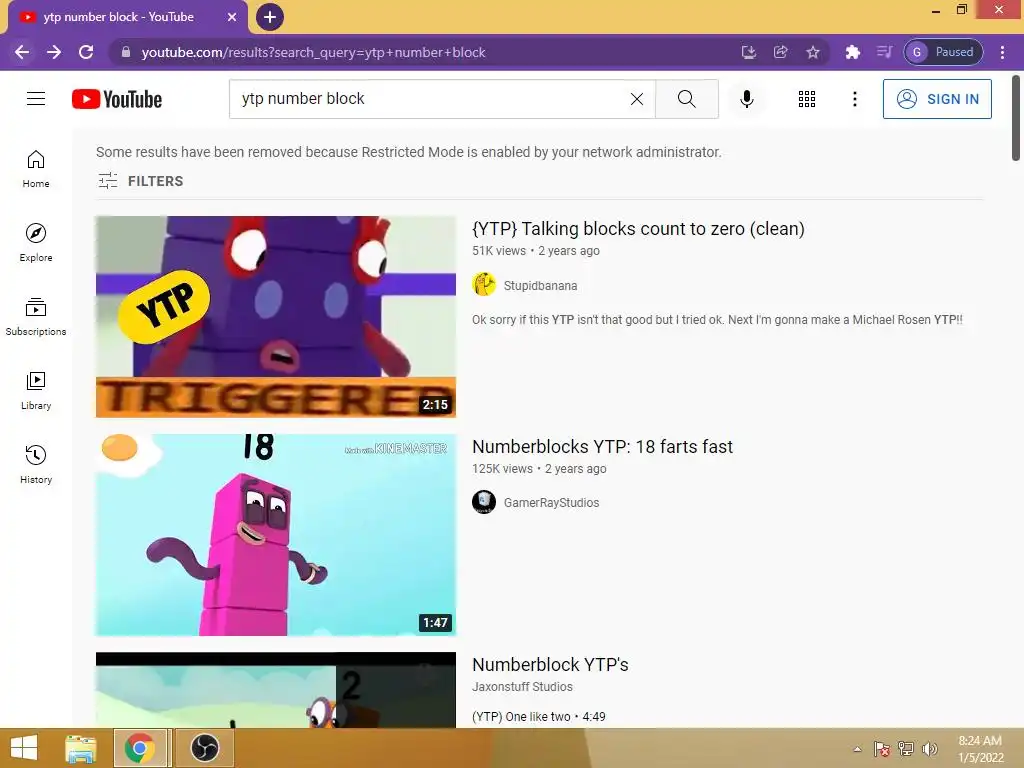Image resolution: width=1024 pixels, height=768 pixels.
Task: Open the search FILTERS panel
Action: [140, 181]
